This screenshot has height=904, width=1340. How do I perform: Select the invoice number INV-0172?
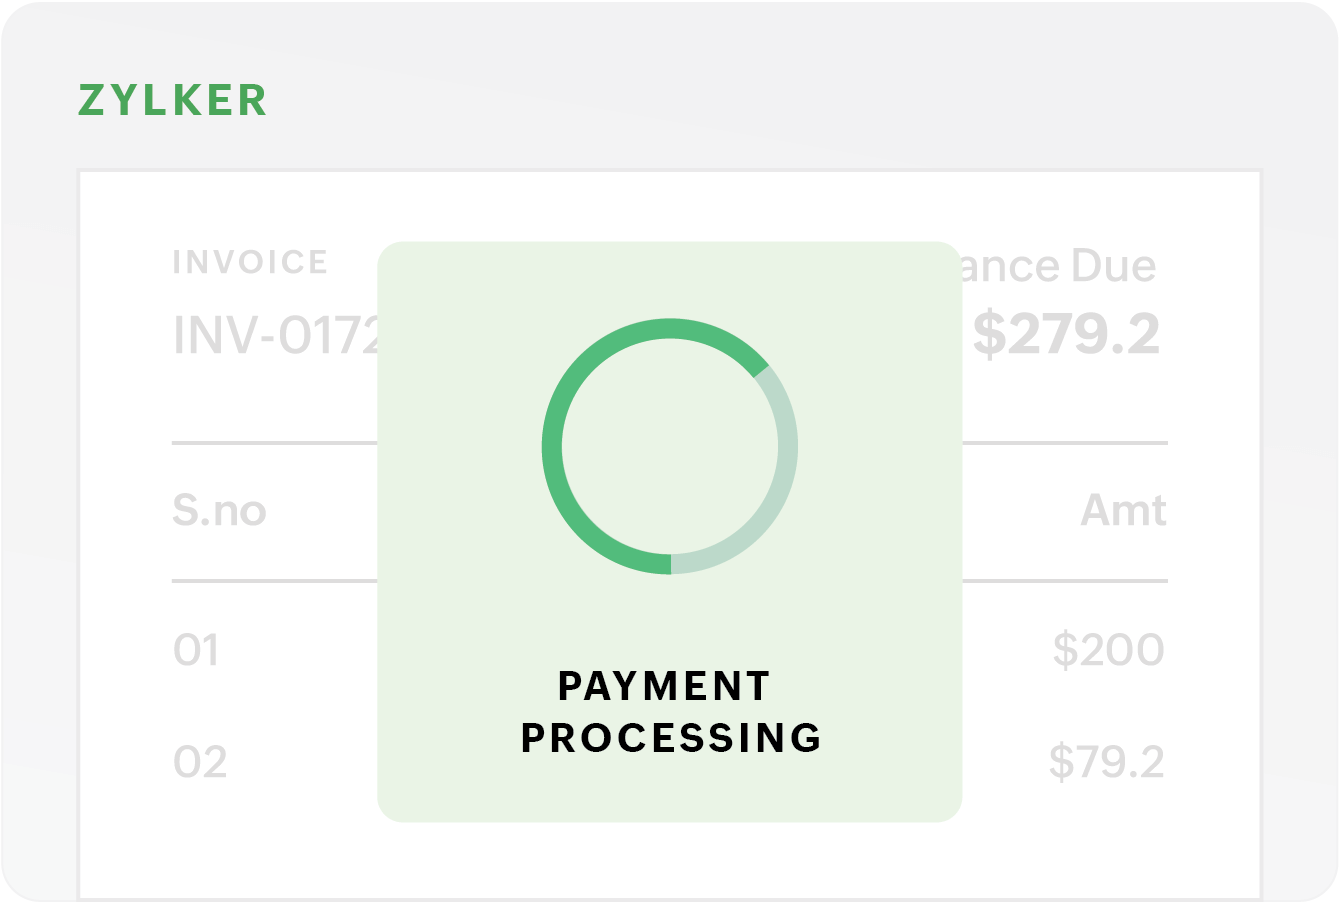coord(276,335)
